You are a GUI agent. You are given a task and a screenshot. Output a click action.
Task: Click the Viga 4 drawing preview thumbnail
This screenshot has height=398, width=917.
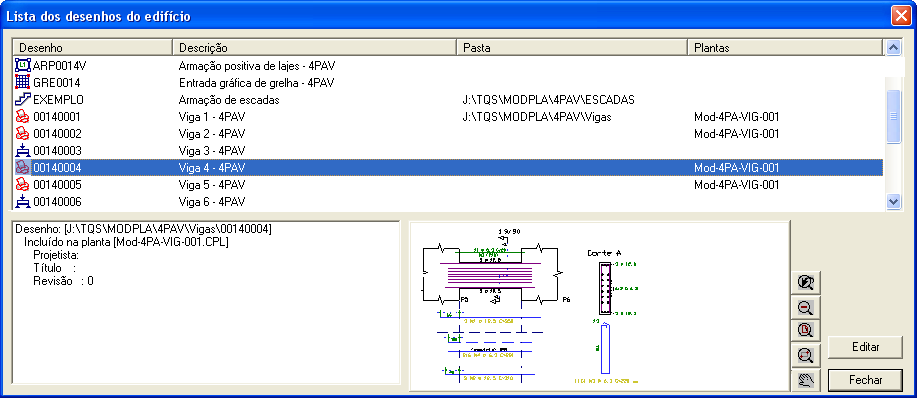[x=599, y=306]
